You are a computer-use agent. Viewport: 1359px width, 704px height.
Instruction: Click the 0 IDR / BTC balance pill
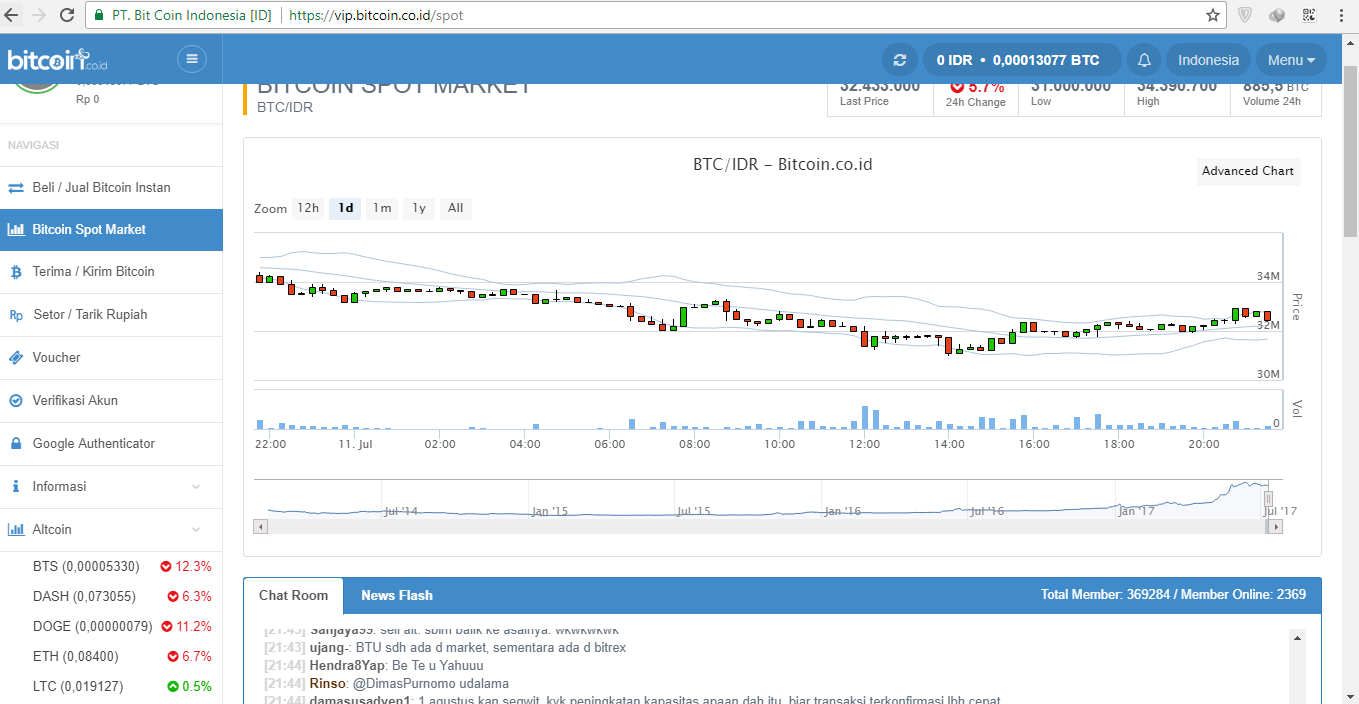1021,60
